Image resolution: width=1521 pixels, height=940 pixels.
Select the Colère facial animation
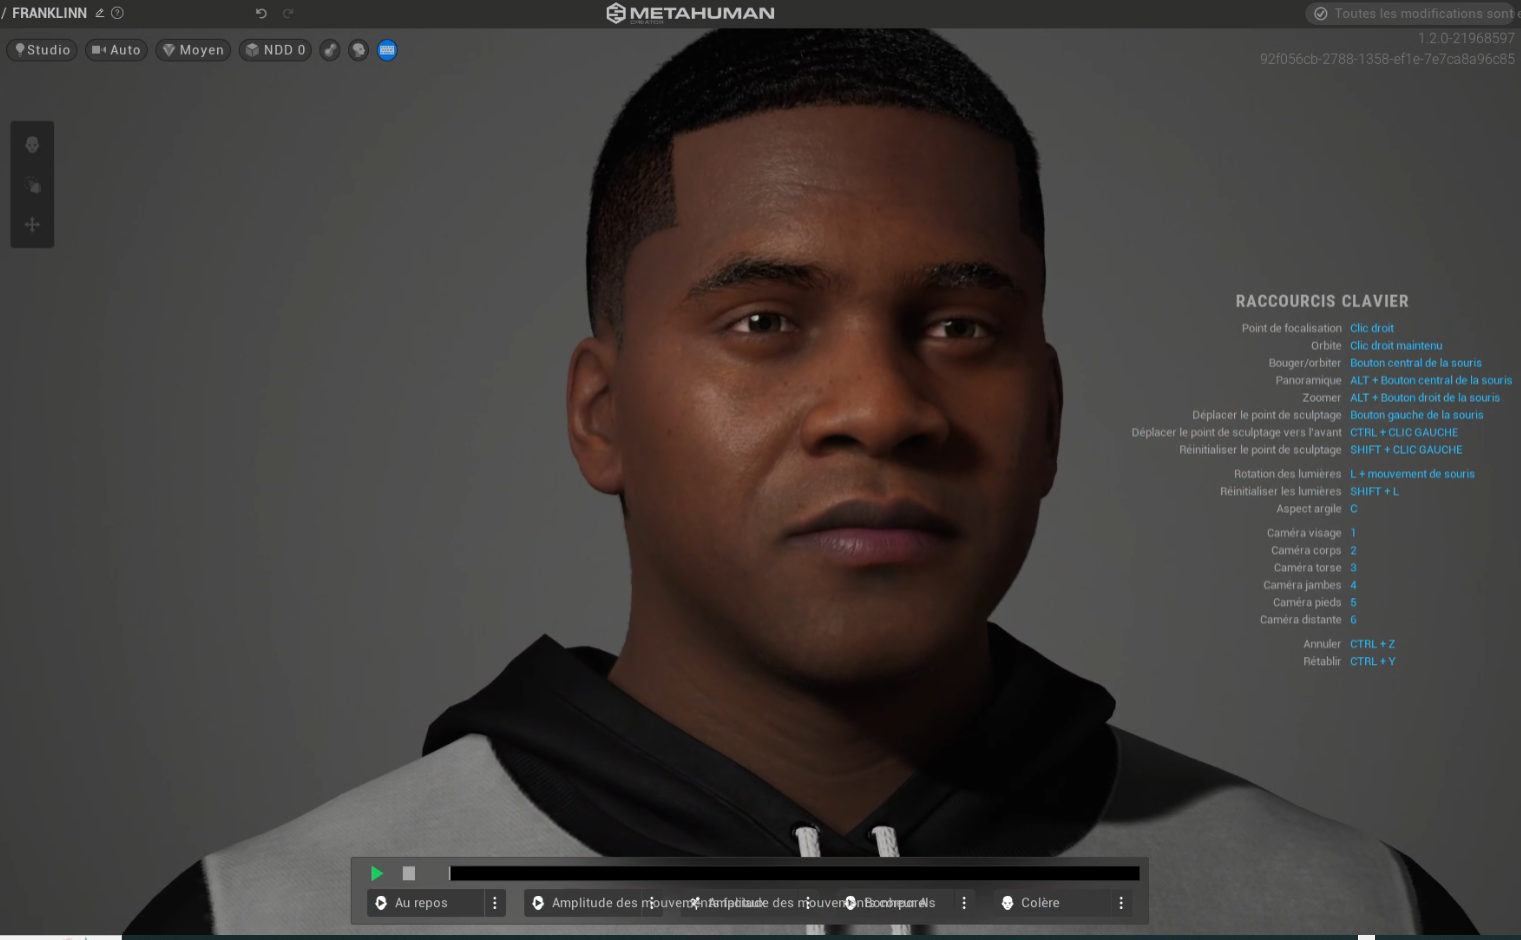click(1052, 903)
